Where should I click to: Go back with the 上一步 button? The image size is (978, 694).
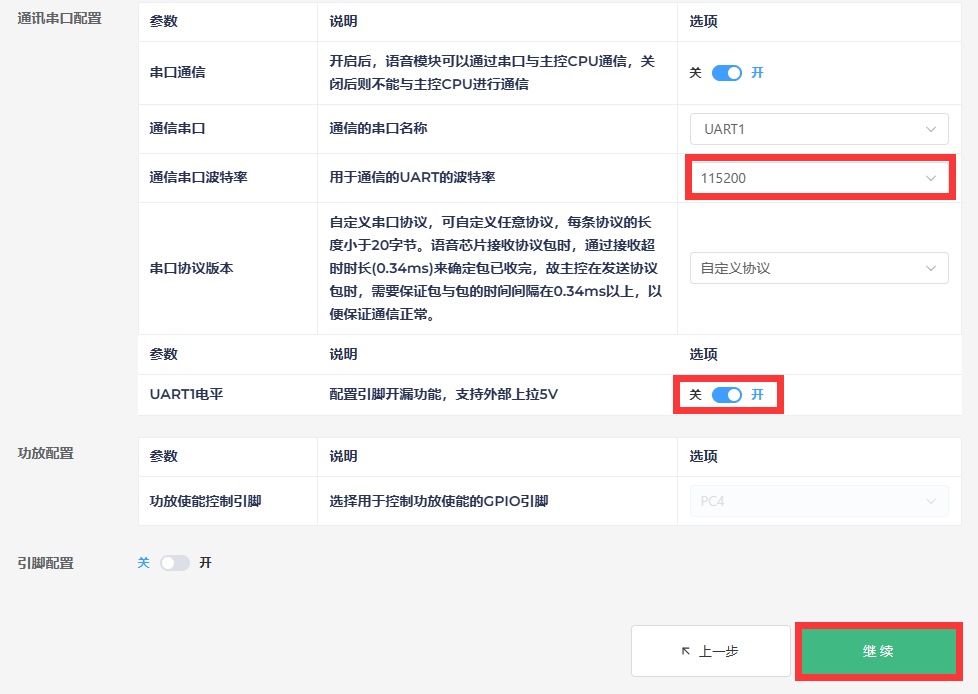711,651
